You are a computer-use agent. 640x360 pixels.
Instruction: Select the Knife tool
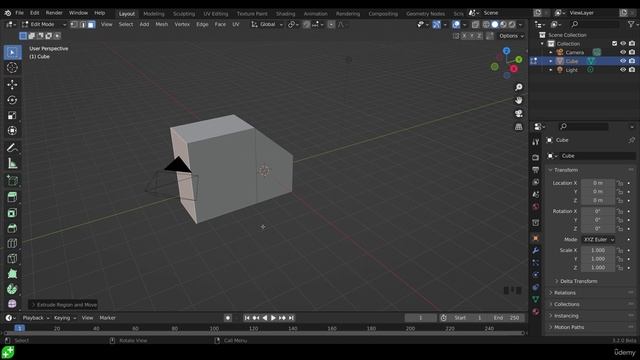12,258
